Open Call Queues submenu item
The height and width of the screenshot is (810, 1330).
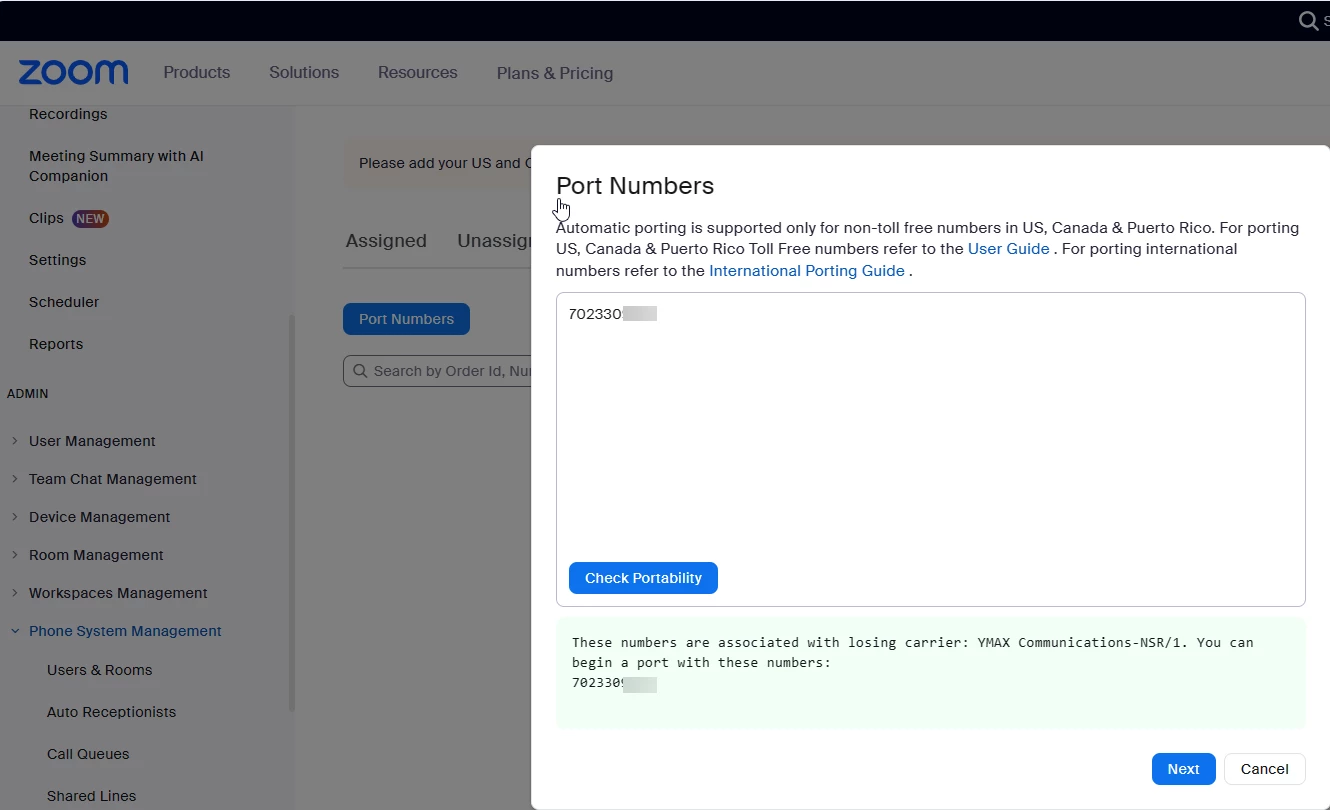[88, 754]
